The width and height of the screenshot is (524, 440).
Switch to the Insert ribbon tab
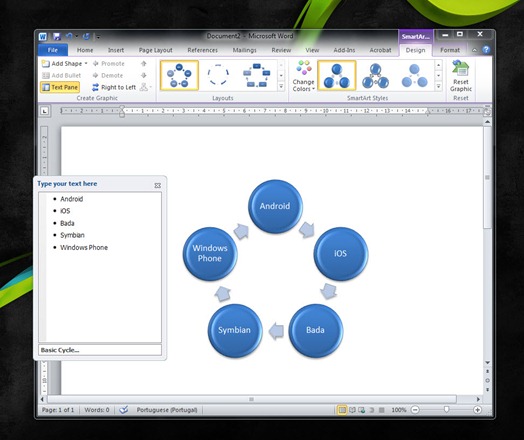(116, 50)
